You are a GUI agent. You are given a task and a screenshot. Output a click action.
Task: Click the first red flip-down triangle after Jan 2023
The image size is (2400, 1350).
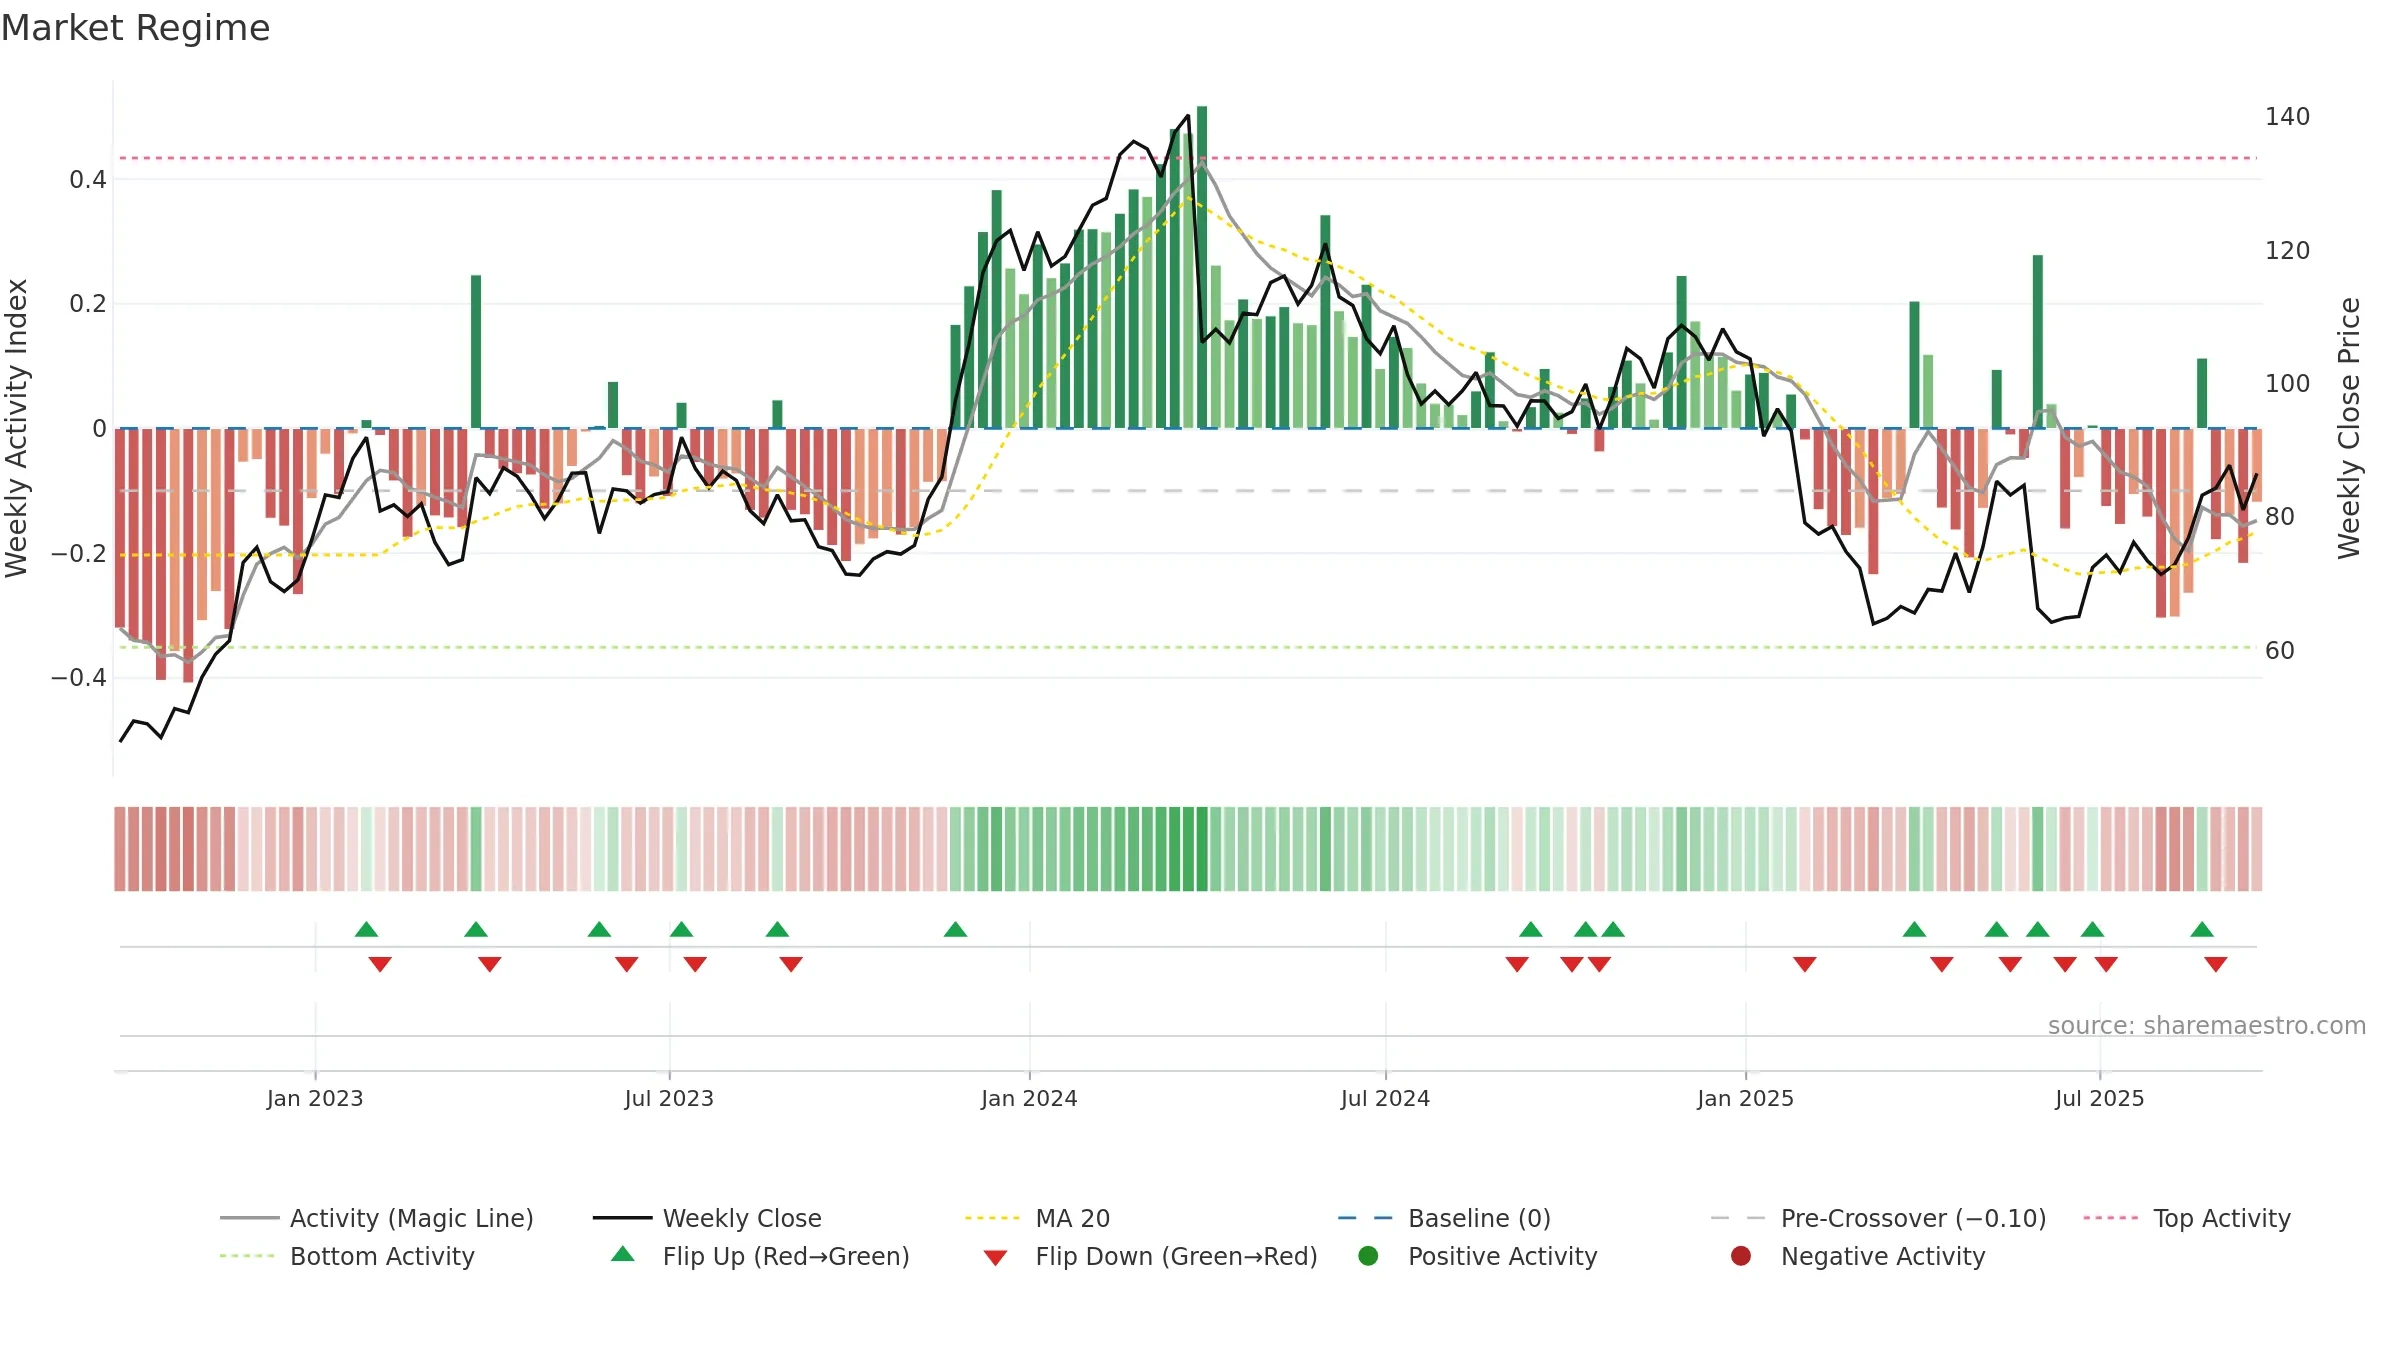coord(380,964)
